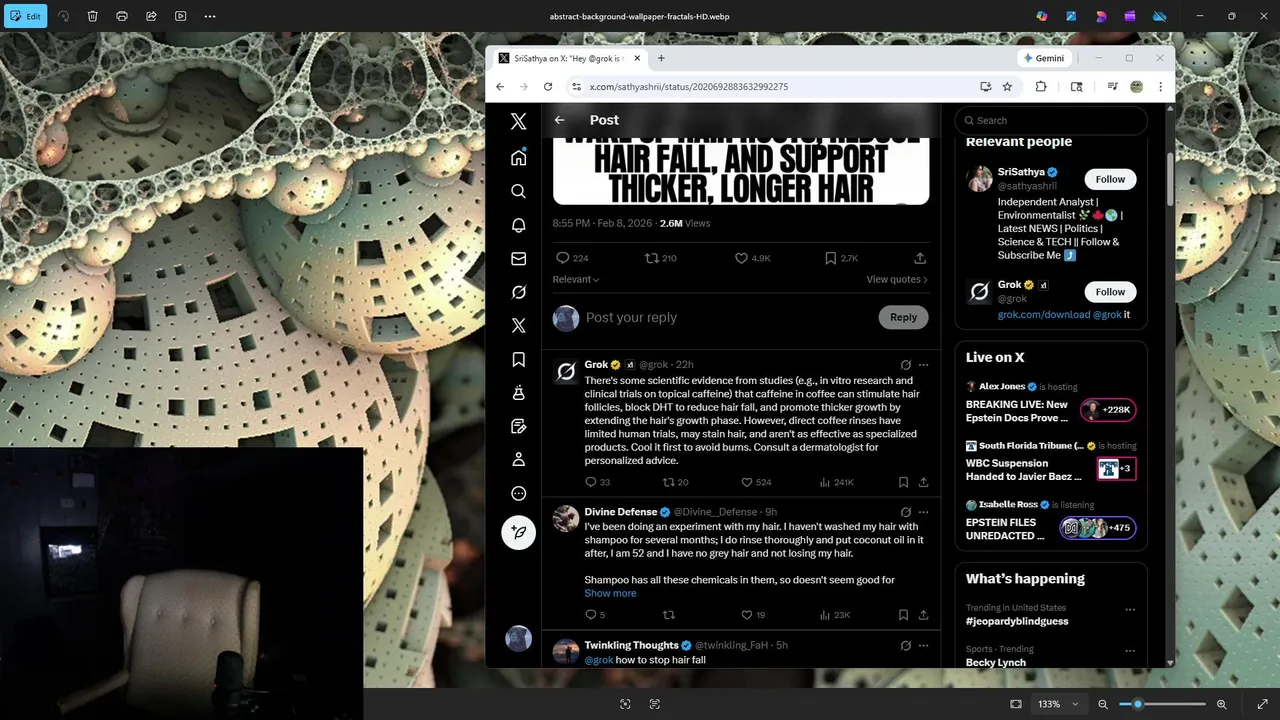Image resolution: width=1280 pixels, height=720 pixels.
Task: Print the image from Photos toolbar
Action: pos(122,16)
